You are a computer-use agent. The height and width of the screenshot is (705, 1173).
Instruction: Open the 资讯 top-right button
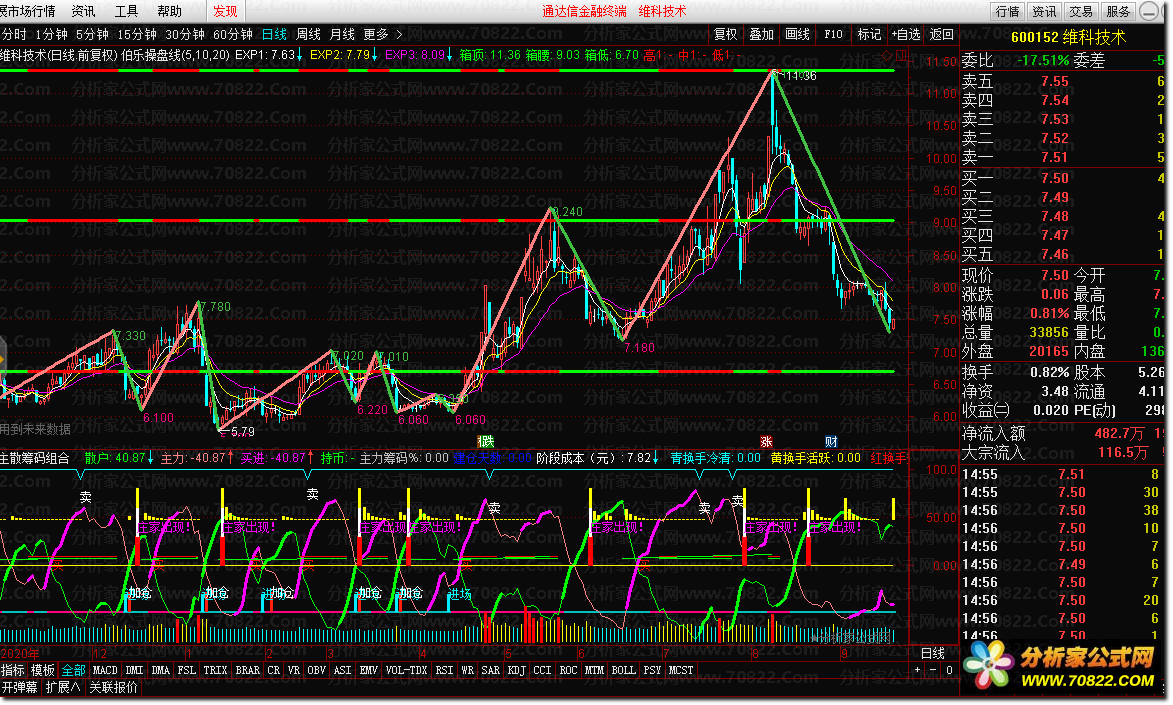(1044, 11)
